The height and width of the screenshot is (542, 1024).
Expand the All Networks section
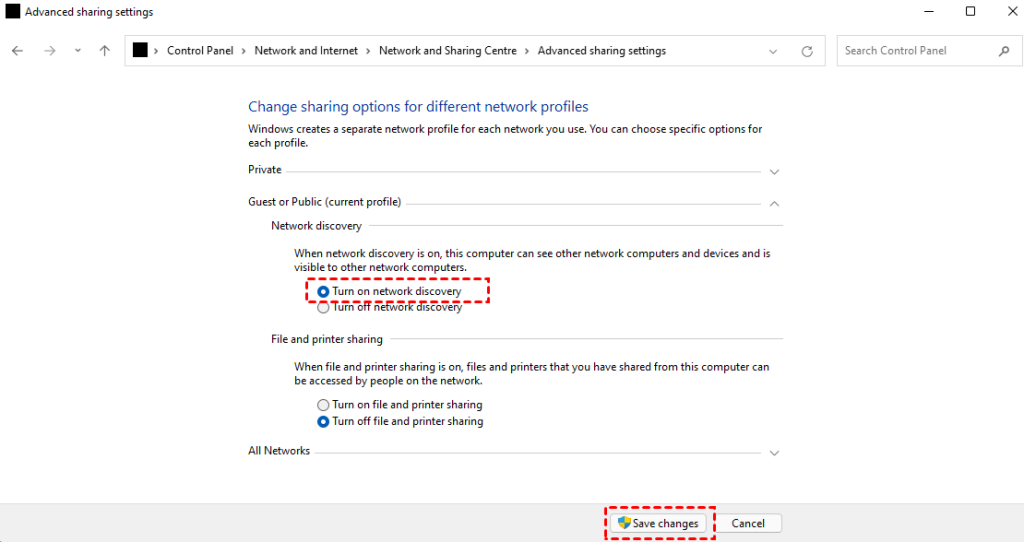pyautogui.click(x=774, y=453)
